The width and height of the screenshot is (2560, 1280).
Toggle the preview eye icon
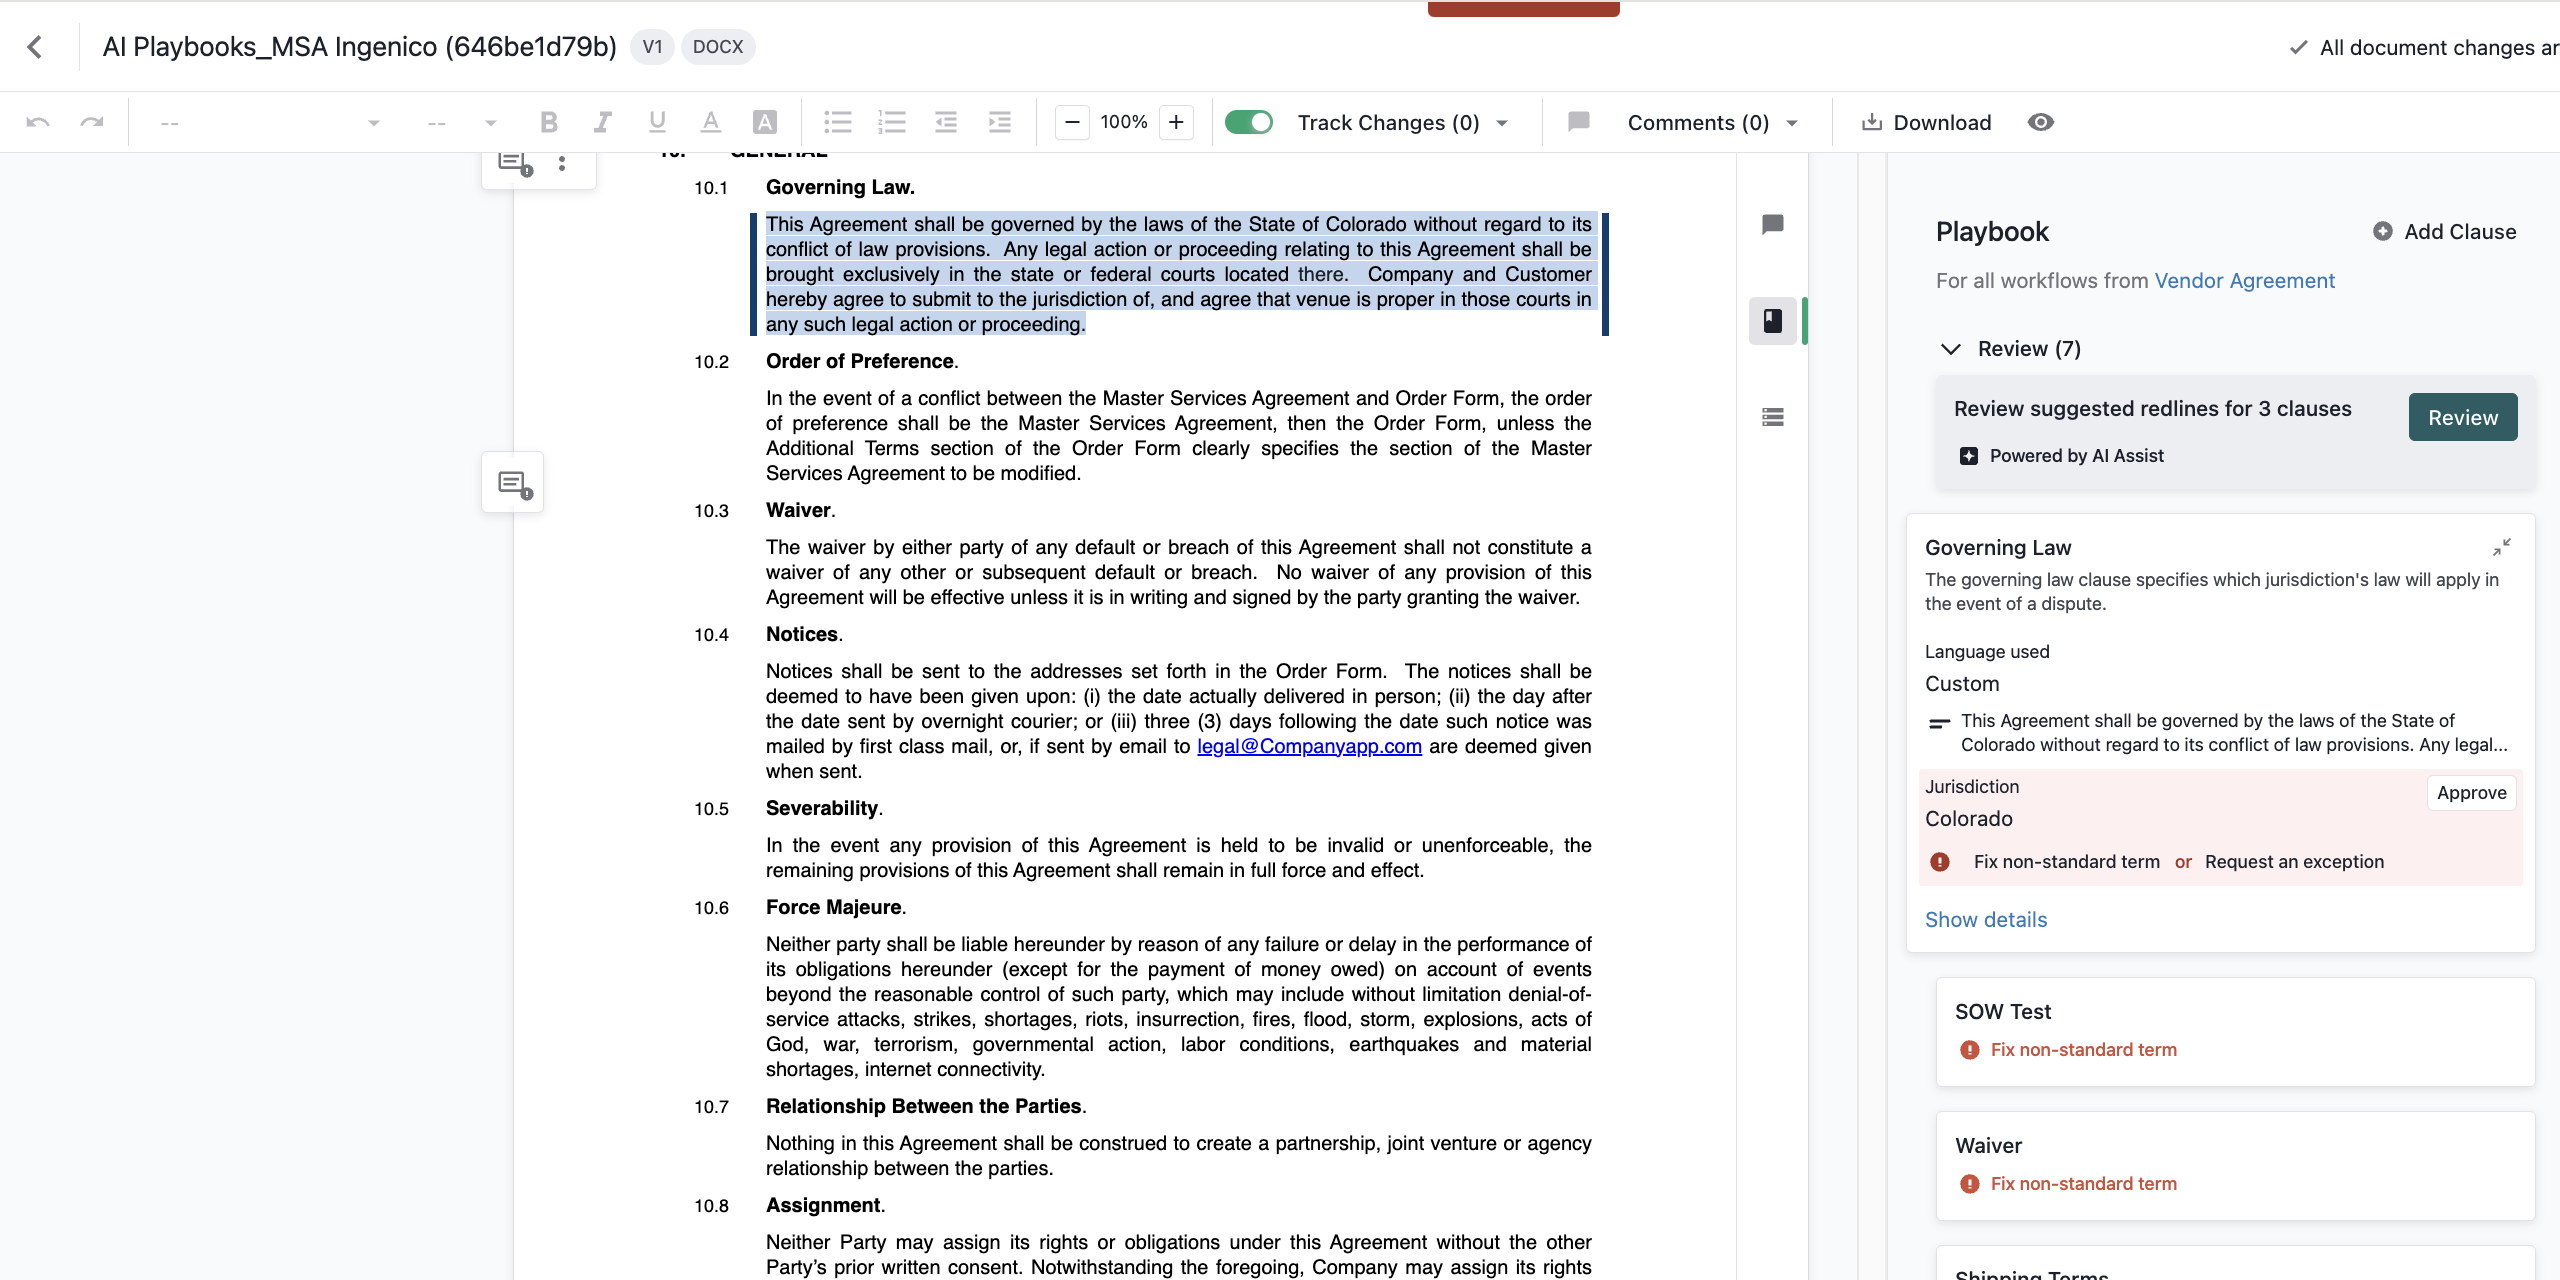(2041, 122)
